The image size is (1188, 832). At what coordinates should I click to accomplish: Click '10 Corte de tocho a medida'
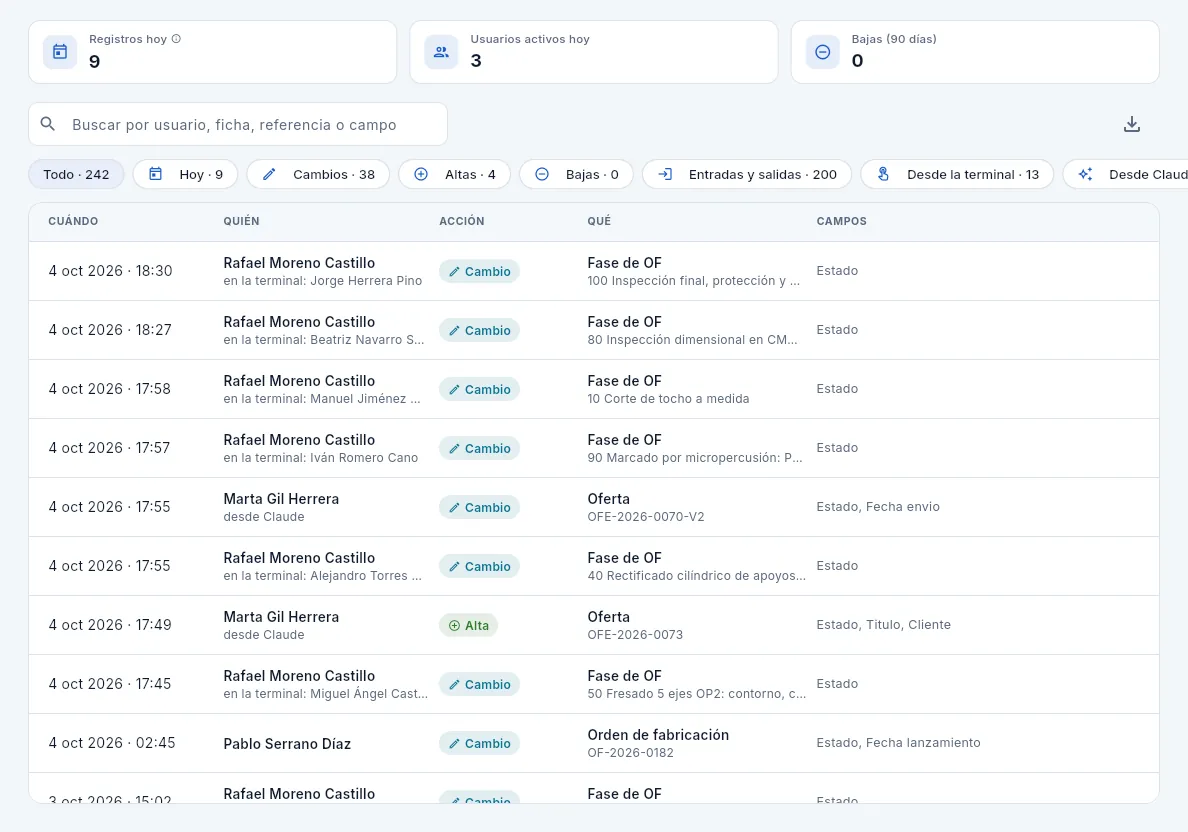pyautogui.click(x=668, y=399)
